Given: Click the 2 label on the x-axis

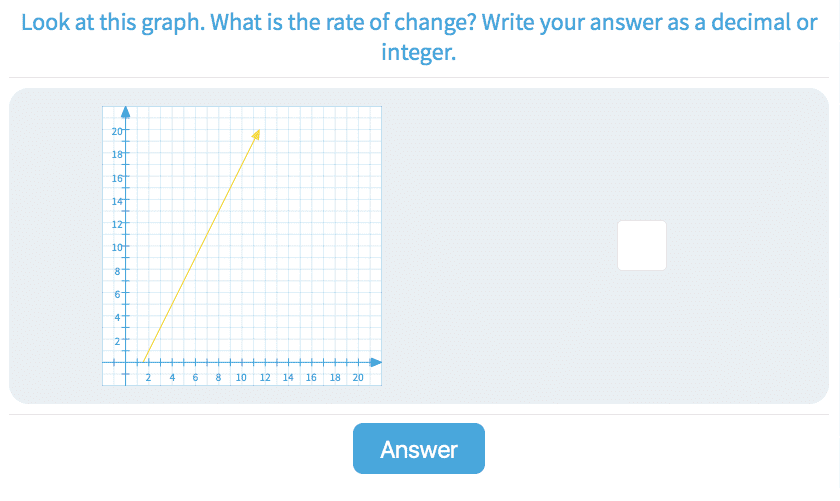Looking at the screenshot, I should click(148, 378).
